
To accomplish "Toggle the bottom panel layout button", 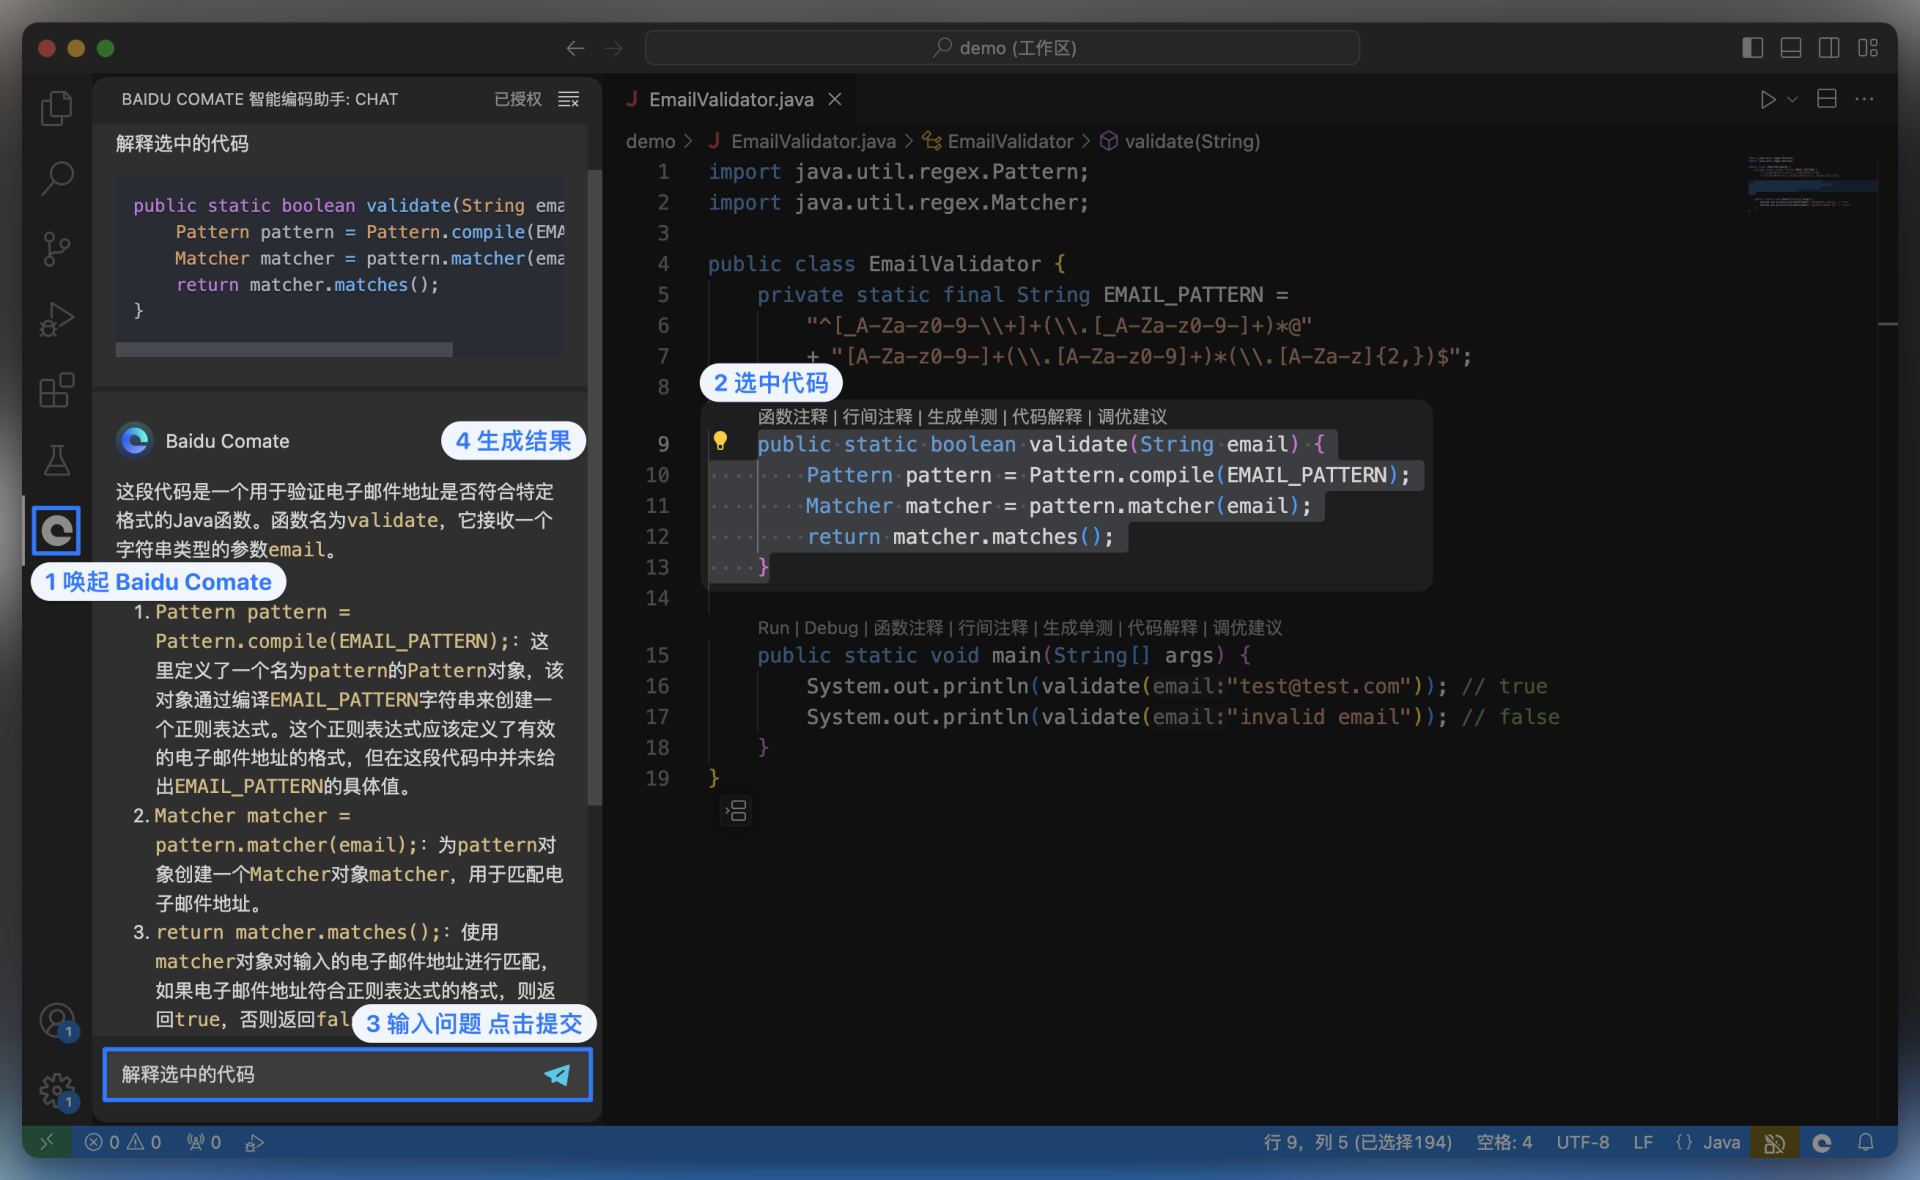I will 1791,48.
